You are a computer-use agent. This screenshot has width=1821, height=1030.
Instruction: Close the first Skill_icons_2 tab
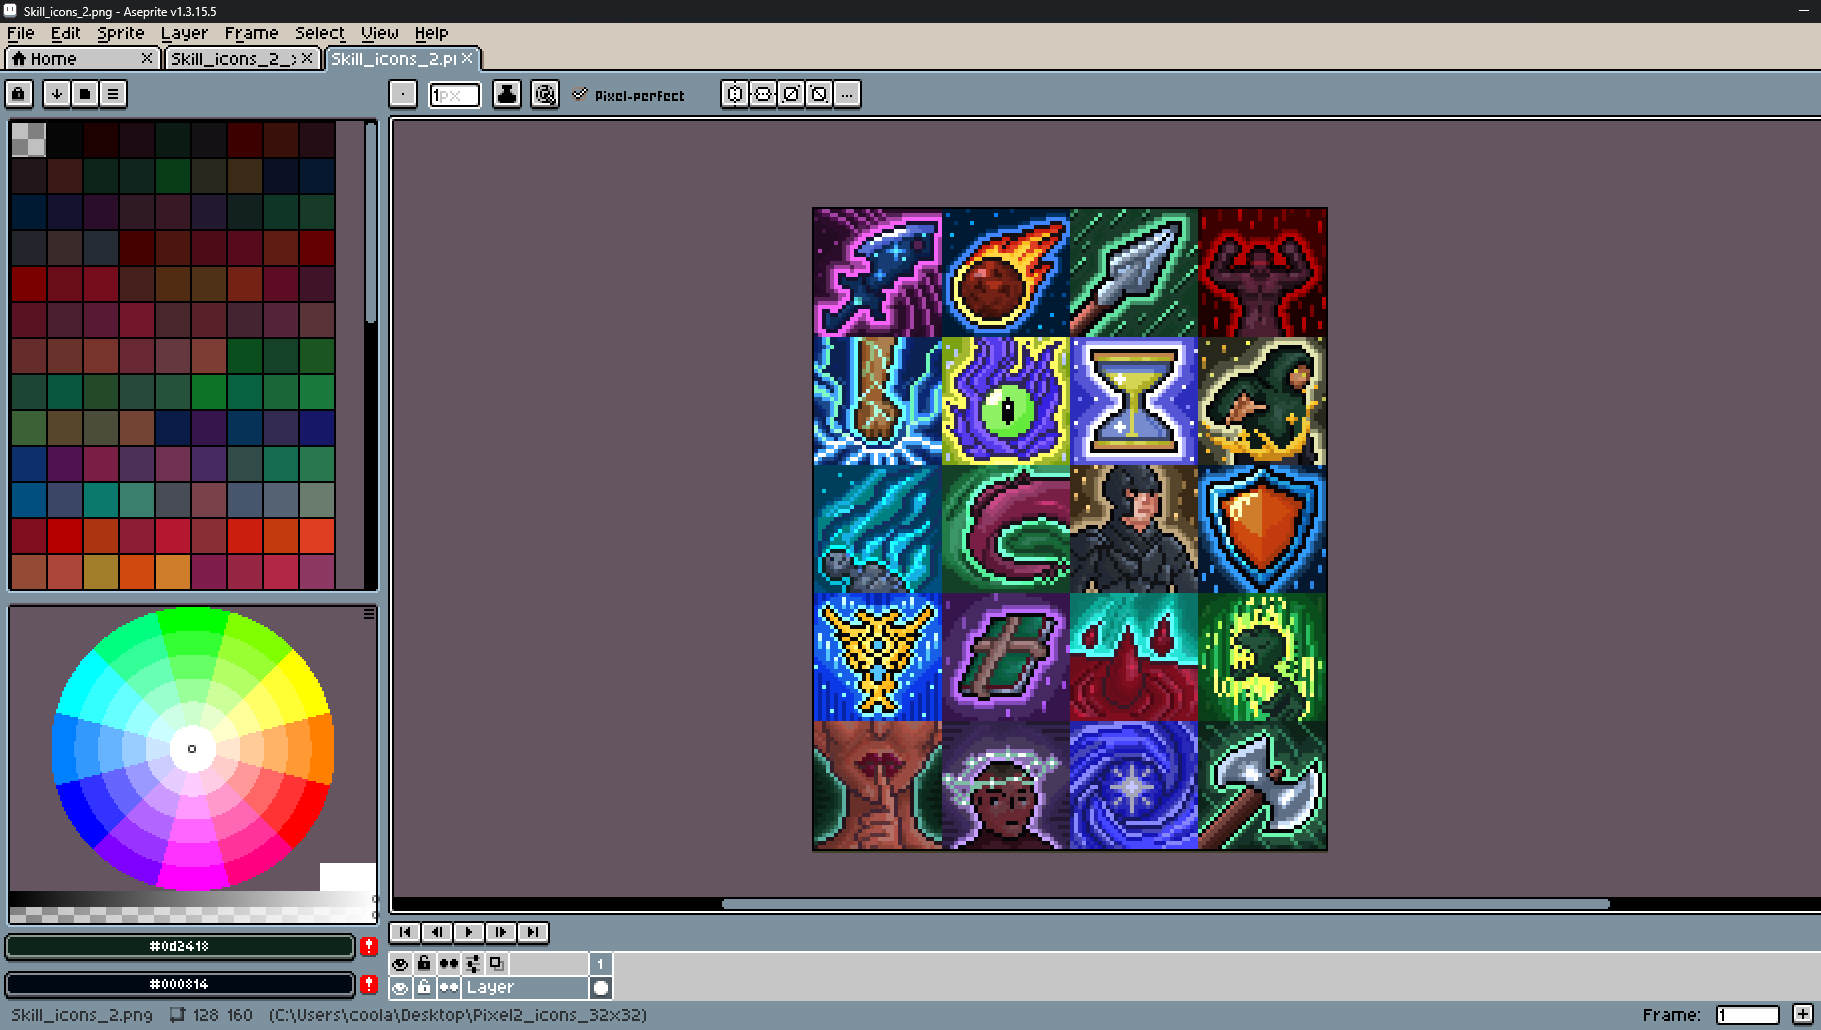(307, 58)
